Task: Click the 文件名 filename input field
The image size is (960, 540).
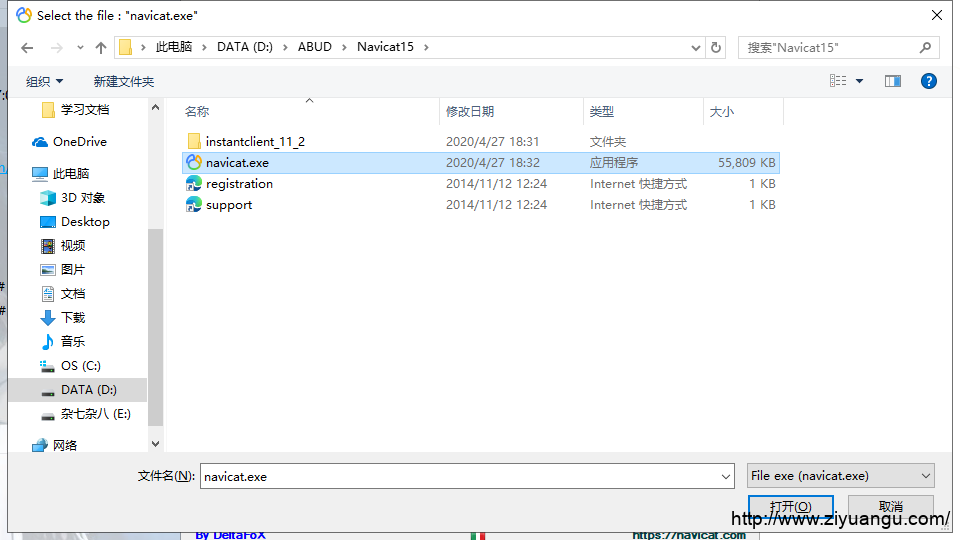Action: pyautogui.click(x=467, y=477)
